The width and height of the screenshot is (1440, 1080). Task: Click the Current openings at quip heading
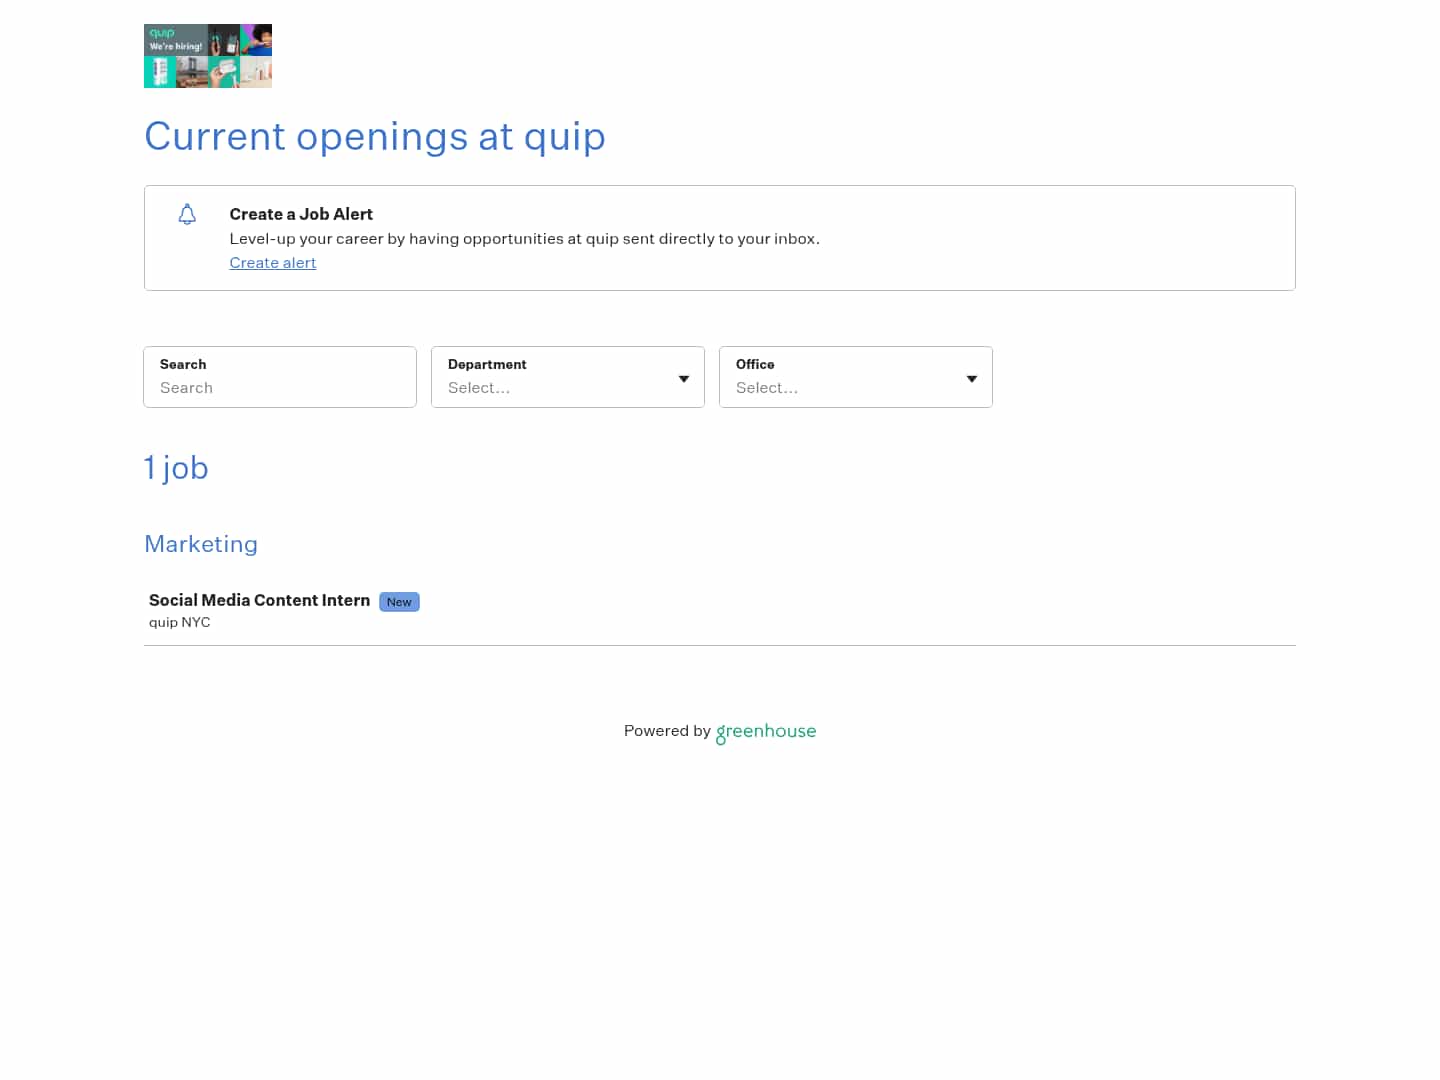click(x=375, y=137)
